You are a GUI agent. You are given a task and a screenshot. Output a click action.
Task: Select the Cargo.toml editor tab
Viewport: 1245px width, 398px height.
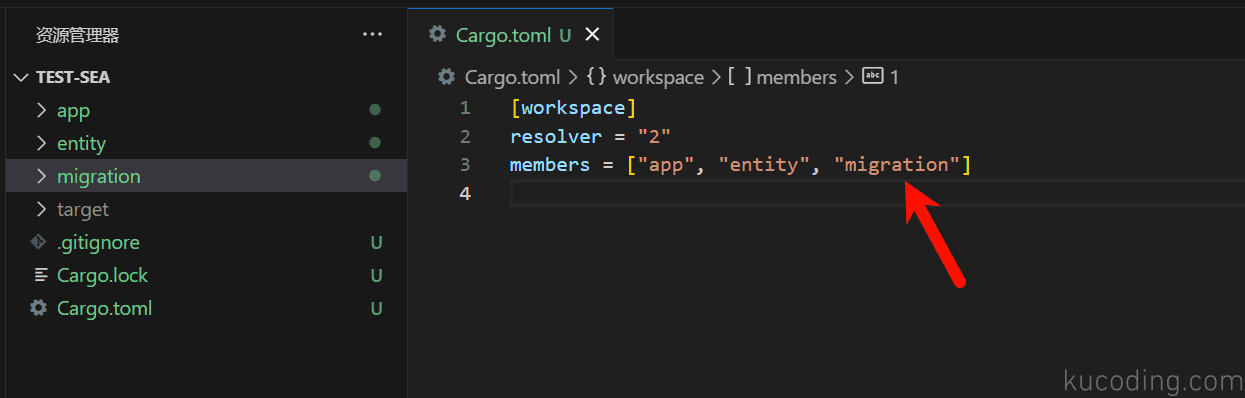511,35
